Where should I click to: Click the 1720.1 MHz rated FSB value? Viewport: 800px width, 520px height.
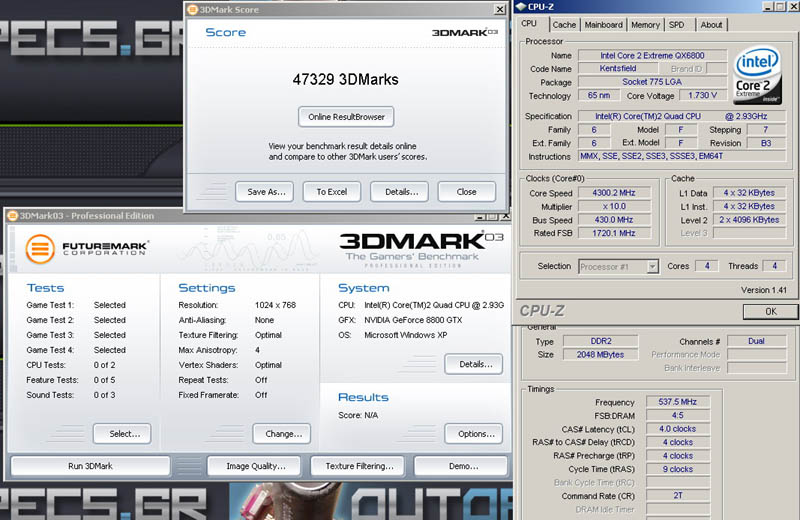[614, 233]
